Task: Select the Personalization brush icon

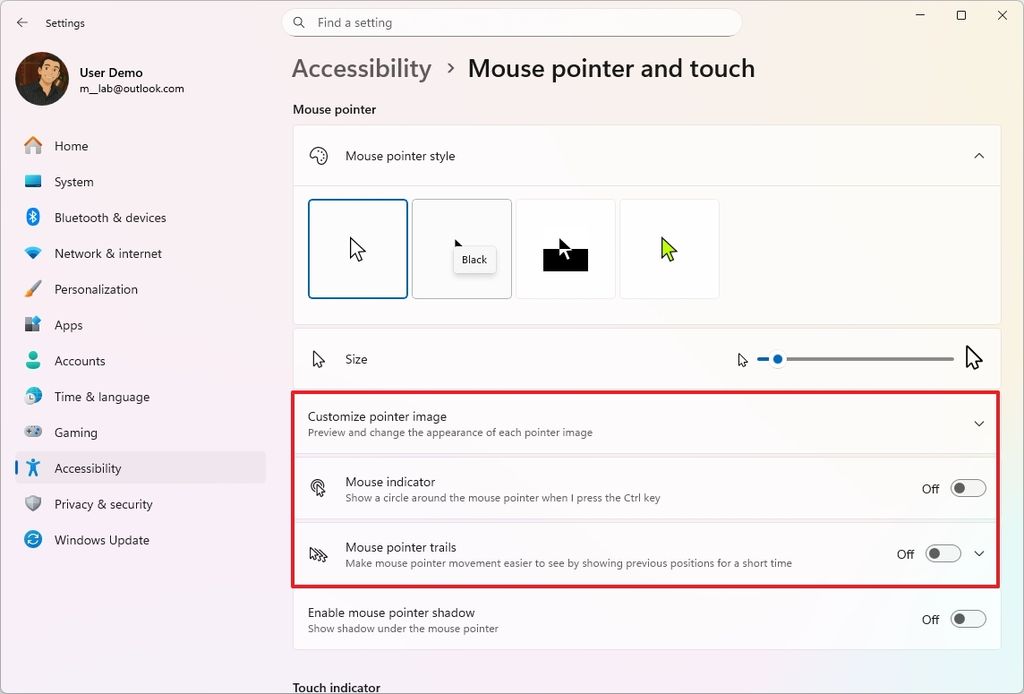Action: [32, 289]
